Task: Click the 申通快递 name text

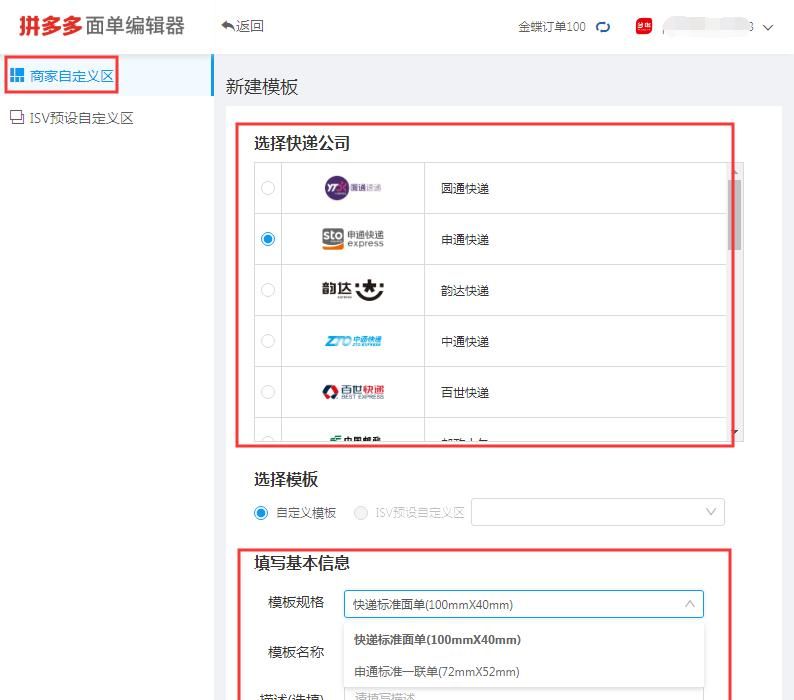Action: pyautogui.click(x=465, y=240)
